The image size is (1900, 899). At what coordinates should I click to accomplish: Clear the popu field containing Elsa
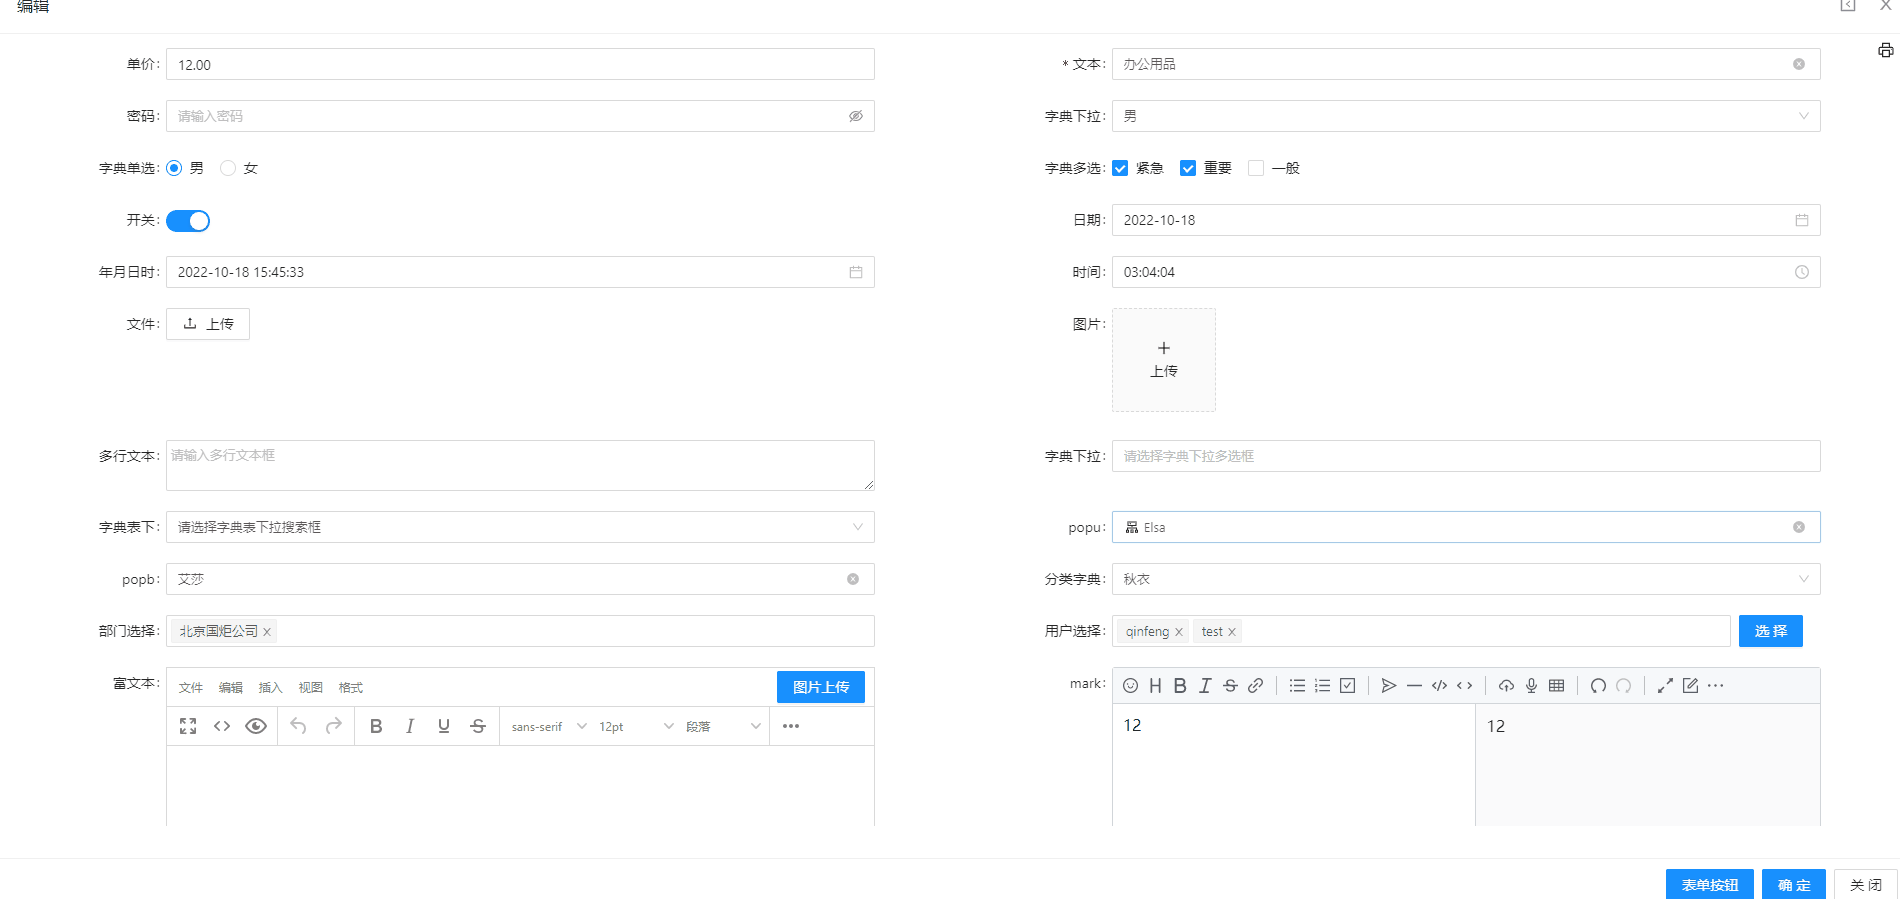1799,527
